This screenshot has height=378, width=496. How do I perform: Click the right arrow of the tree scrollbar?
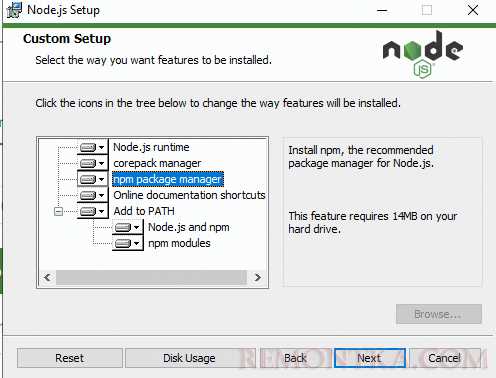(x=257, y=277)
